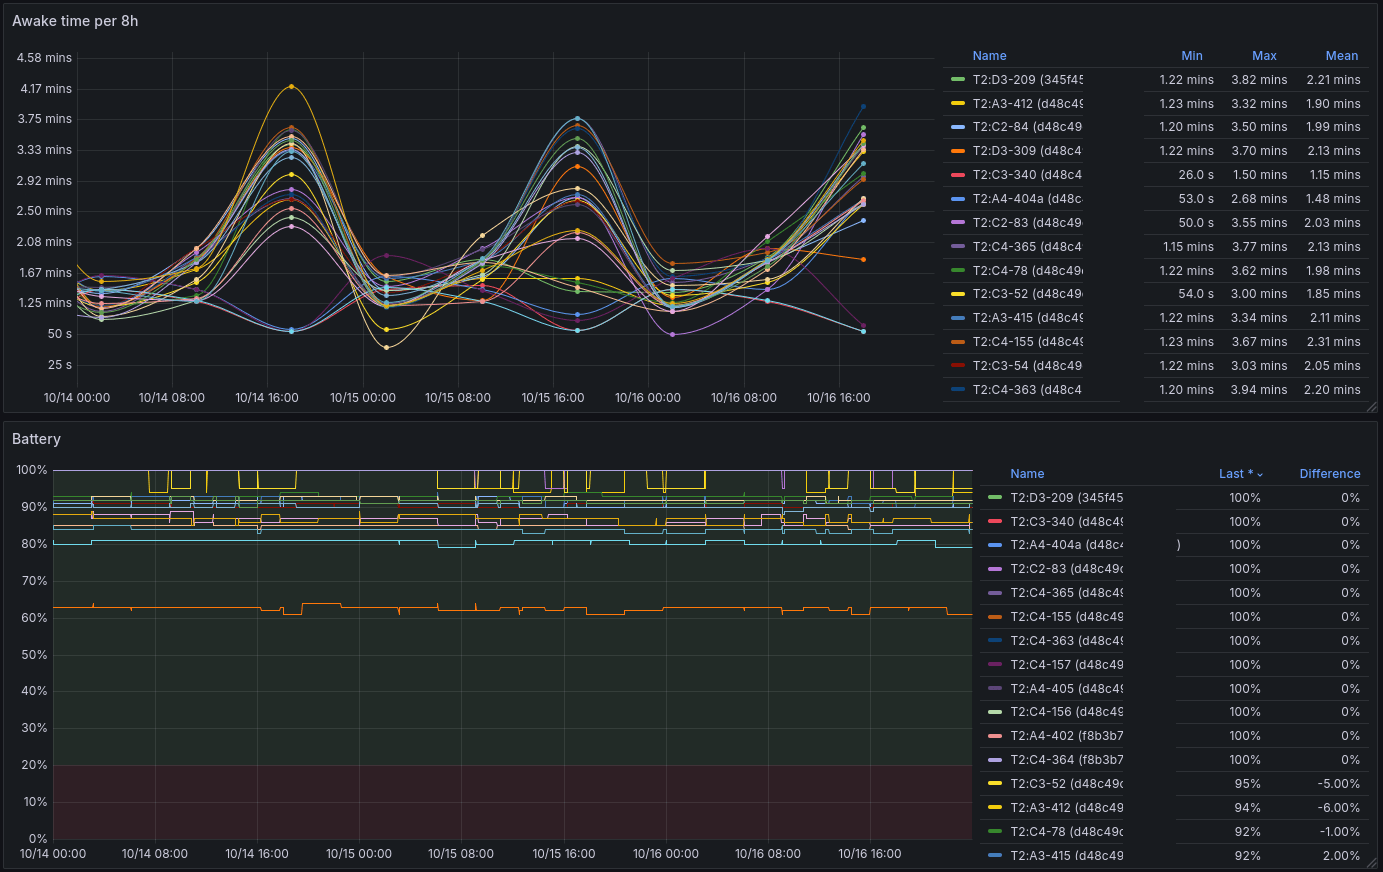Open green color icon for T2:D3-209 in Awake legend

point(957,80)
